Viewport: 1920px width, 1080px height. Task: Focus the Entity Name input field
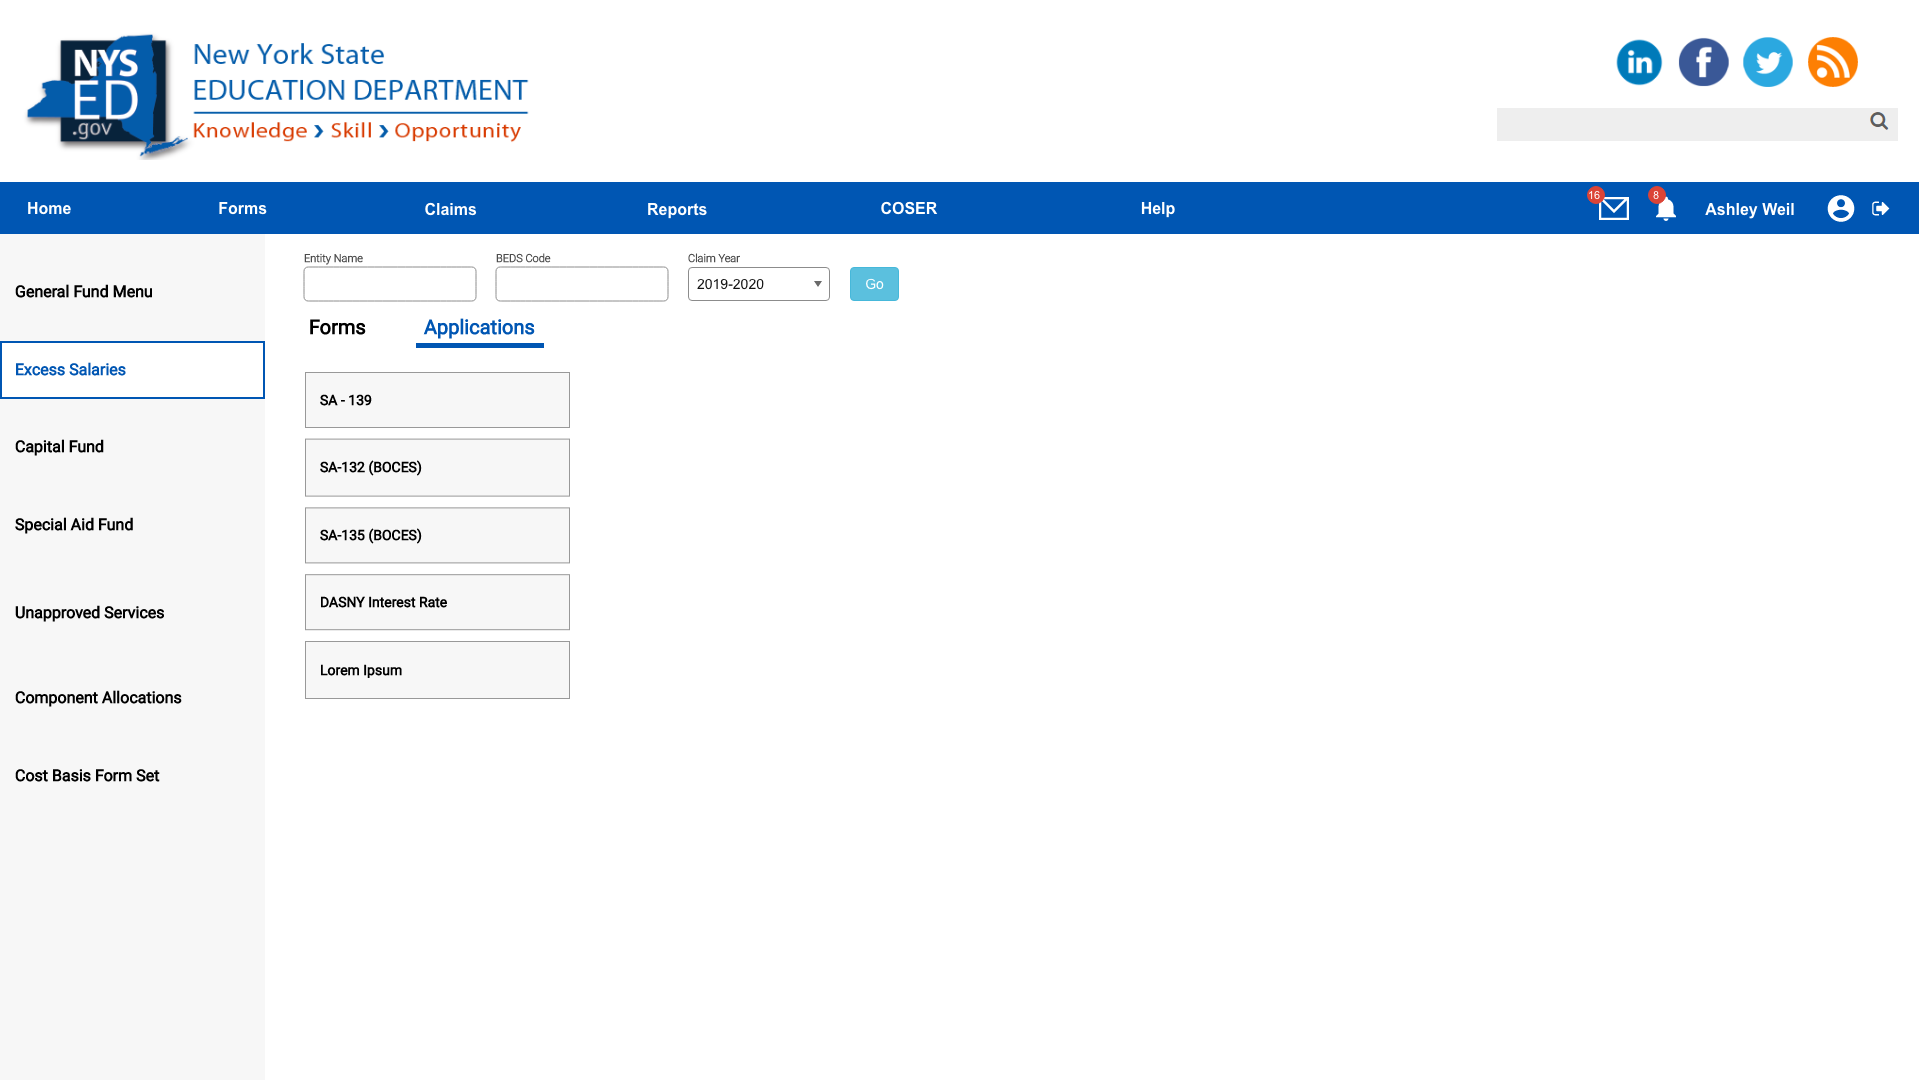pyautogui.click(x=390, y=284)
